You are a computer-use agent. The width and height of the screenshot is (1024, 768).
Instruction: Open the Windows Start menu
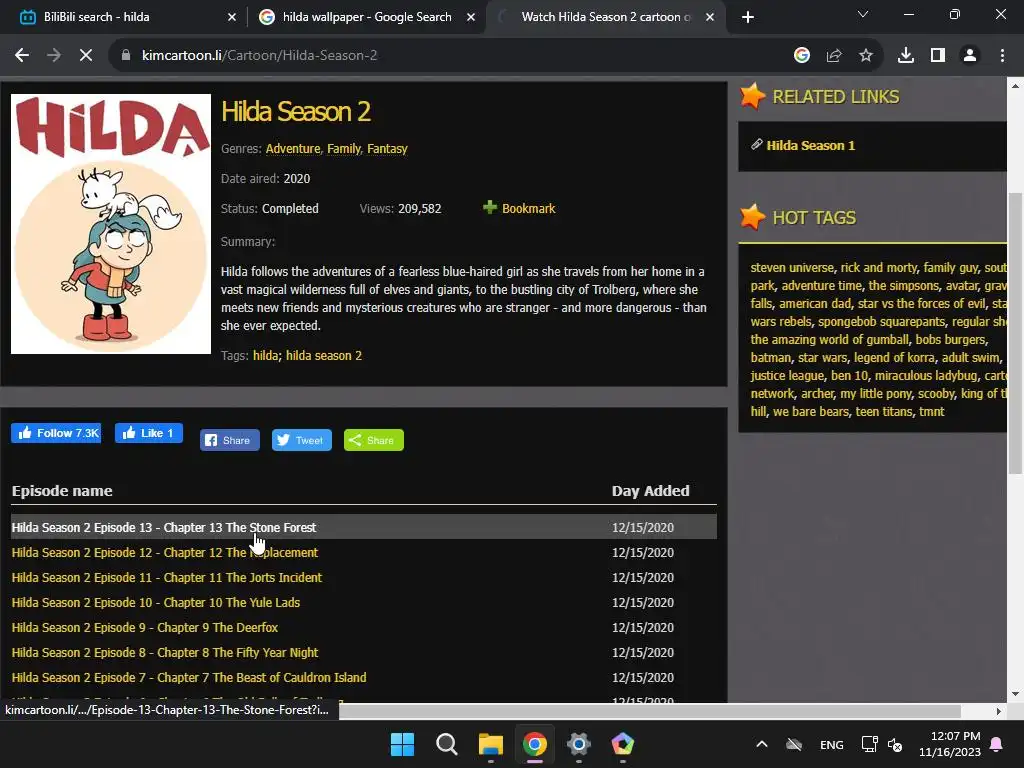[402, 744]
